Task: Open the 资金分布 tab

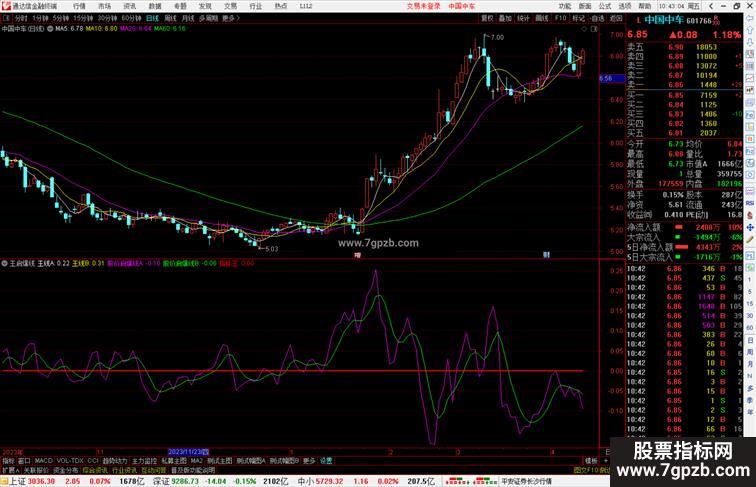Action: click(66, 470)
